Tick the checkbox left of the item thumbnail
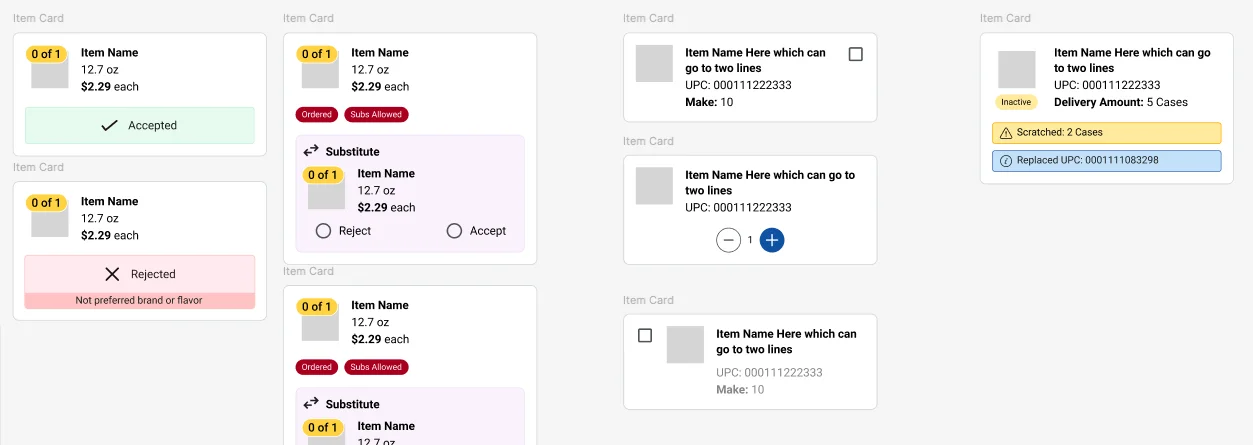Viewport: 1253px width, 445px height. (645, 336)
